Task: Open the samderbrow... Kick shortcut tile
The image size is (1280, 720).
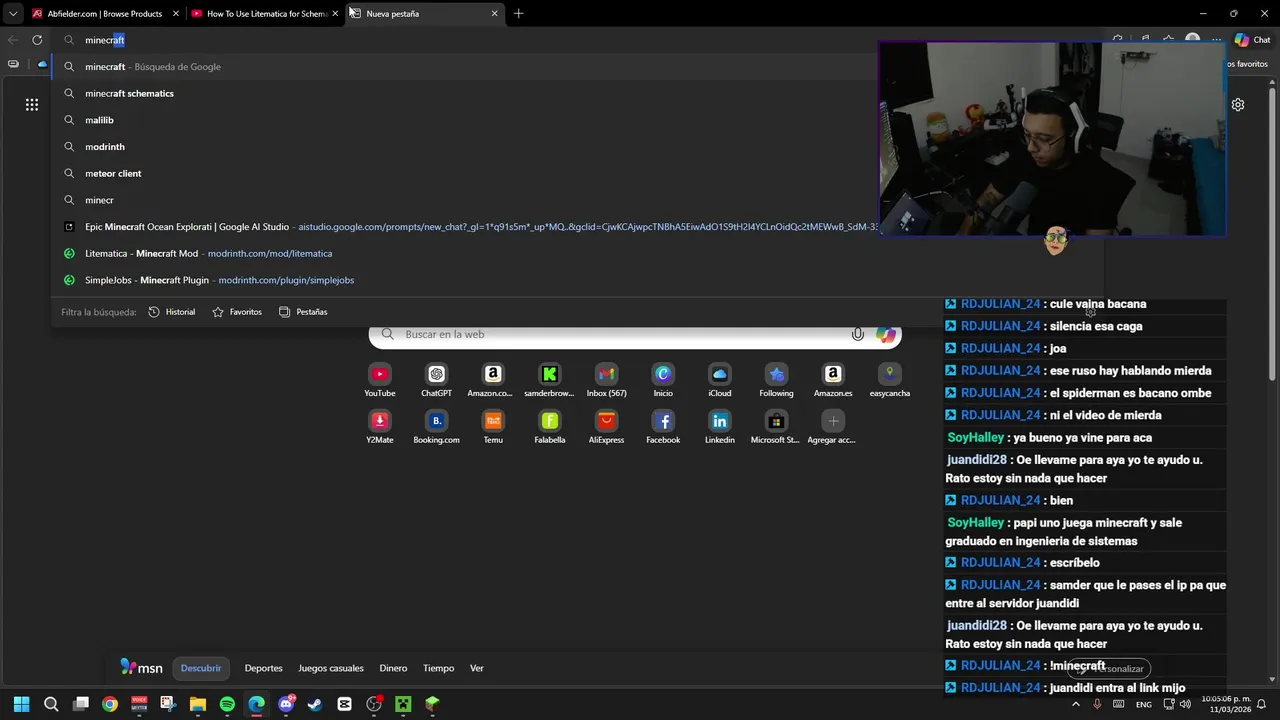Action: [x=549, y=380]
